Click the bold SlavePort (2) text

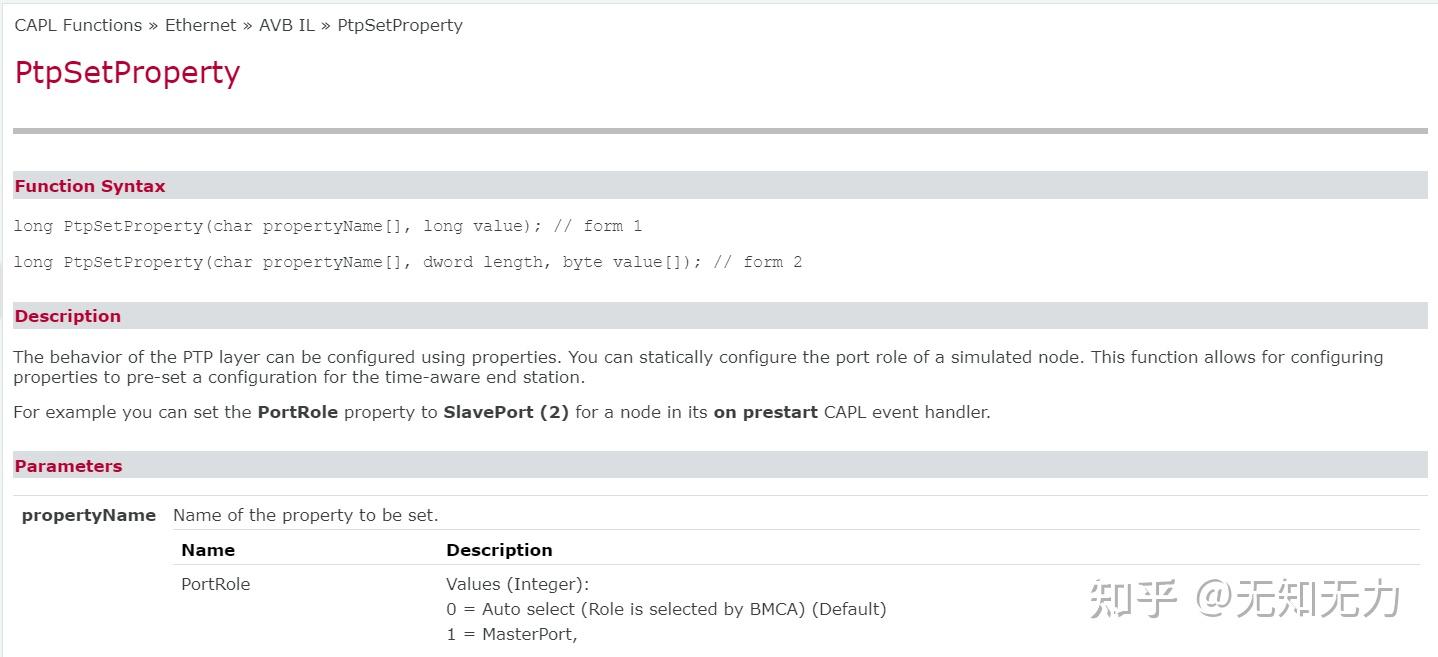[x=506, y=412]
